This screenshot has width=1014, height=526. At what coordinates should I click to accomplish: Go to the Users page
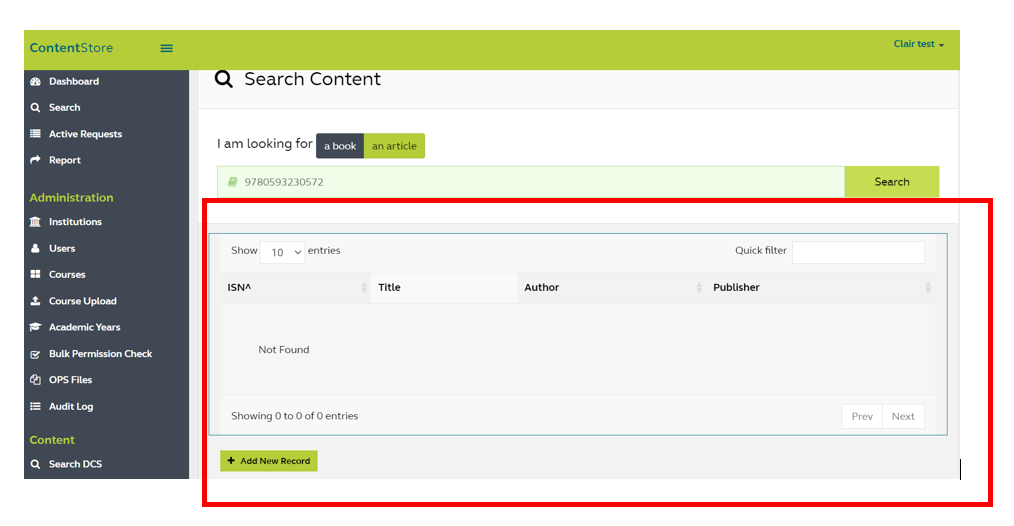[61, 248]
